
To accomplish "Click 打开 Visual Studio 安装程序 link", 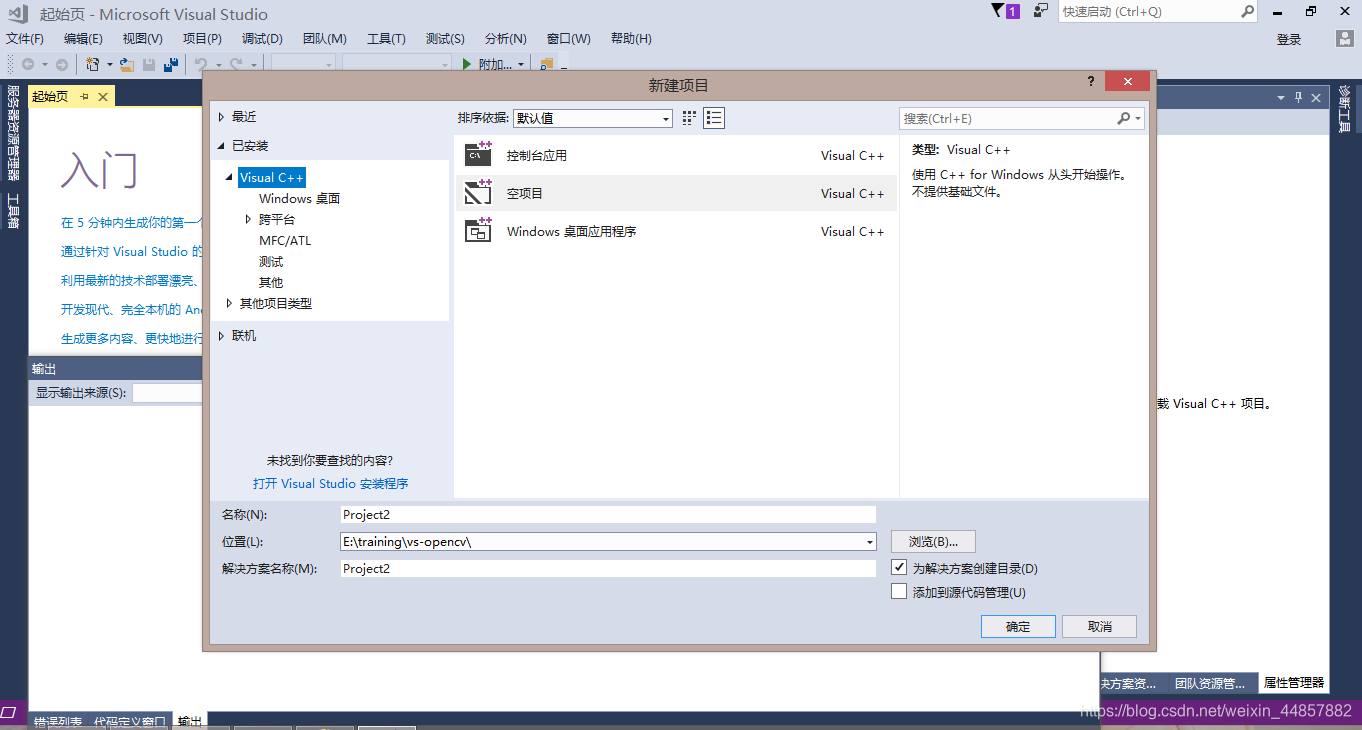I will click(331, 483).
